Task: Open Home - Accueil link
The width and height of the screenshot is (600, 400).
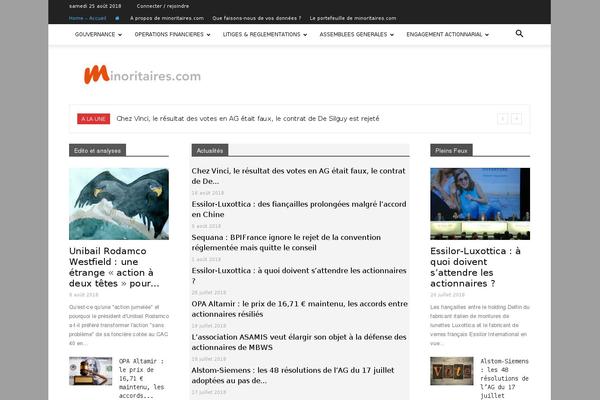Action: tap(87, 18)
